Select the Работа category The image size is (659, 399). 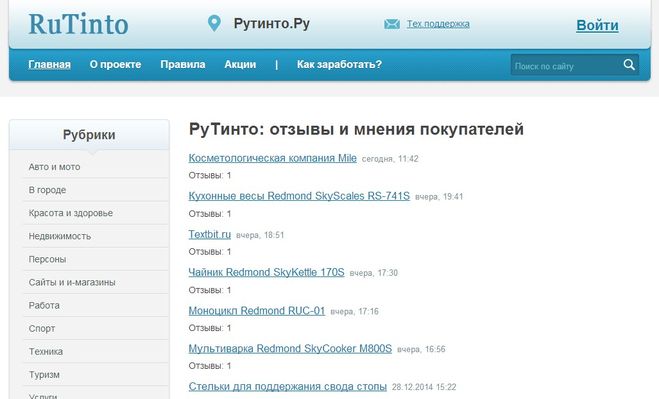[44, 306]
